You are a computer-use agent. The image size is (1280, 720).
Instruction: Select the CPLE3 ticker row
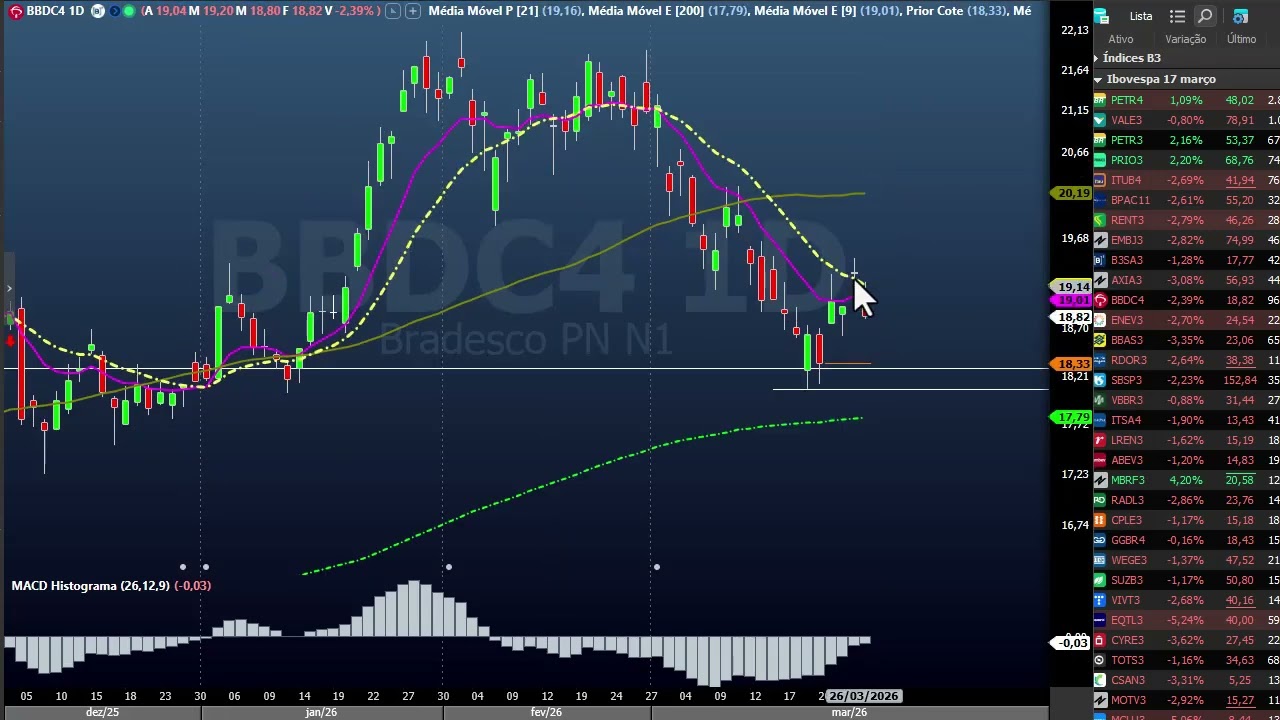[1186, 520]
